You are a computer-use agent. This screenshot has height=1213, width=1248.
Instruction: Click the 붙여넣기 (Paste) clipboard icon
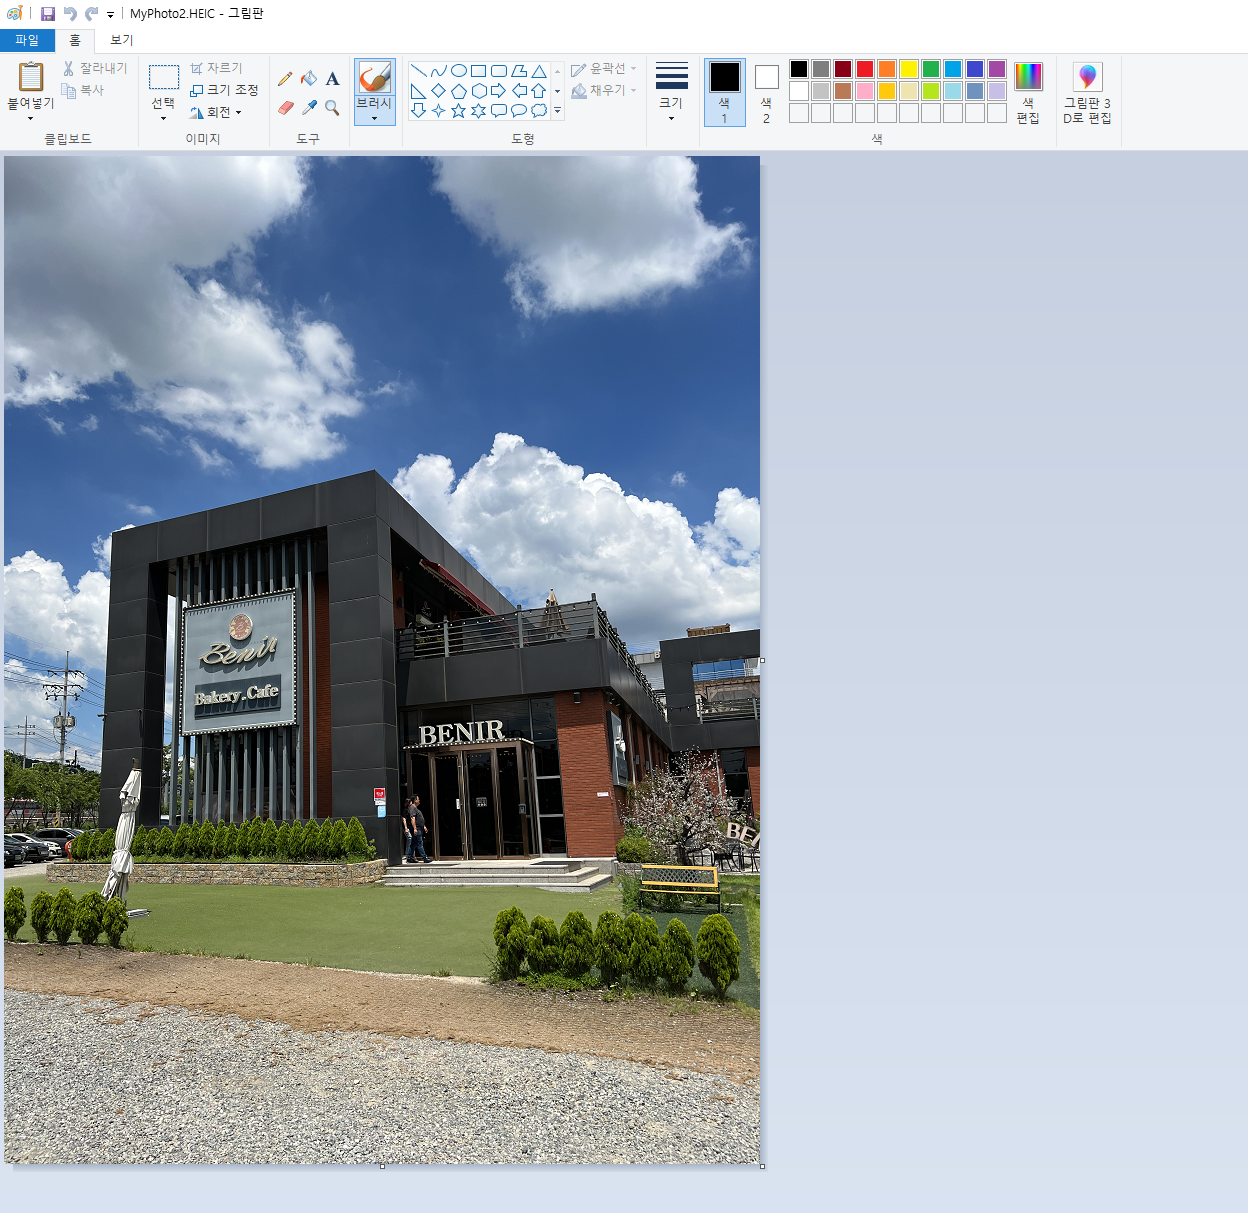click(x=31, y=78)
